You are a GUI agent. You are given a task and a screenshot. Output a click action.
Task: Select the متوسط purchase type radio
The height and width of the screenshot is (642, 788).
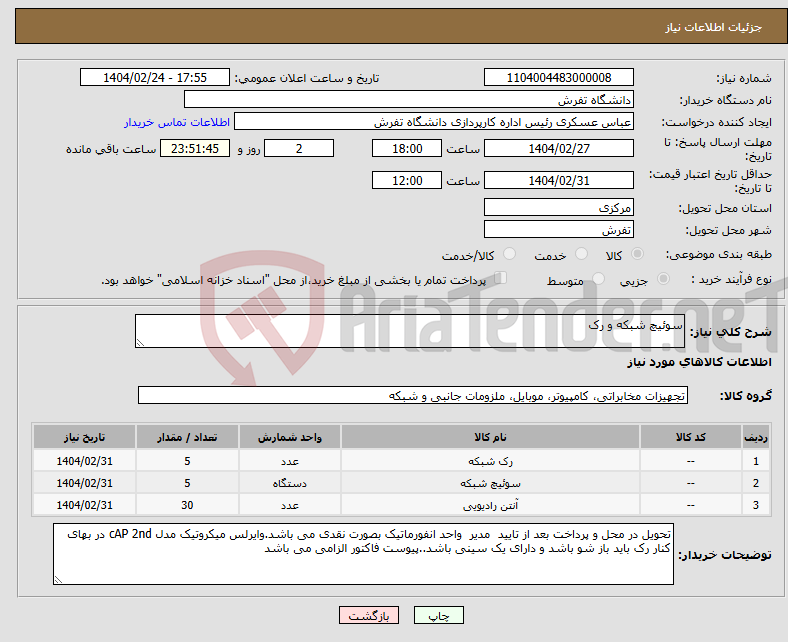coord(598,279)
